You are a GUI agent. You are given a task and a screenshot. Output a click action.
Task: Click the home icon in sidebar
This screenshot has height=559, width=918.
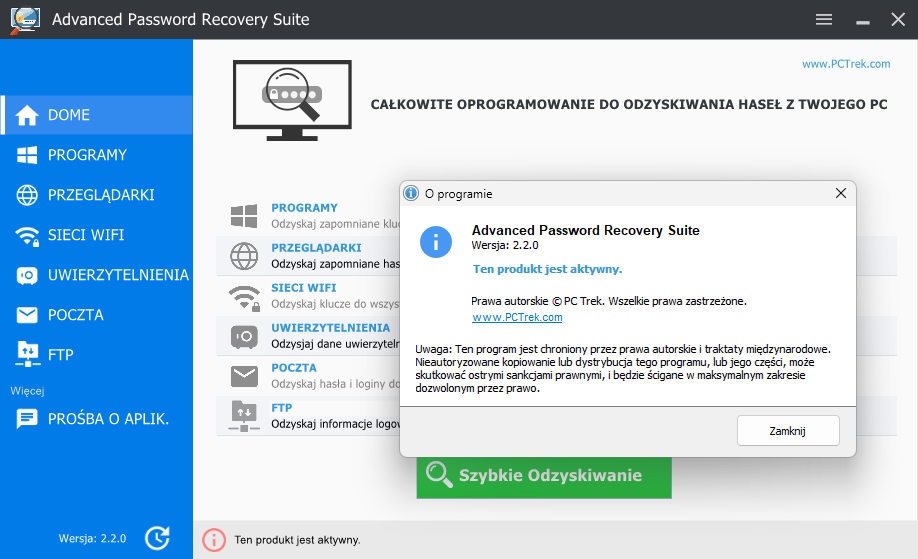27,115
